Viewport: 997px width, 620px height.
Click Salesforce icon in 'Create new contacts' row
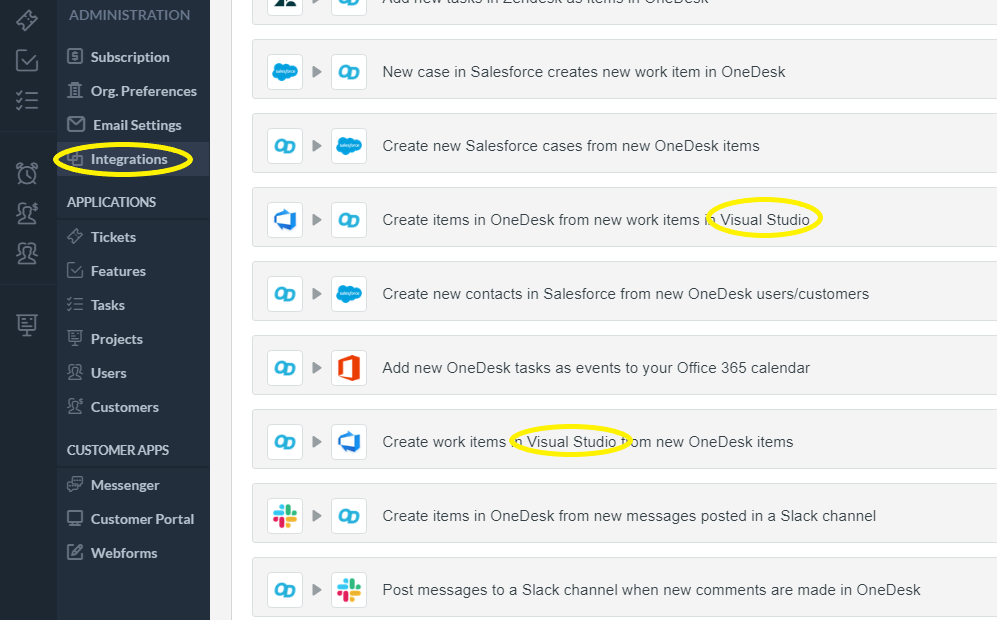[349, 294]
